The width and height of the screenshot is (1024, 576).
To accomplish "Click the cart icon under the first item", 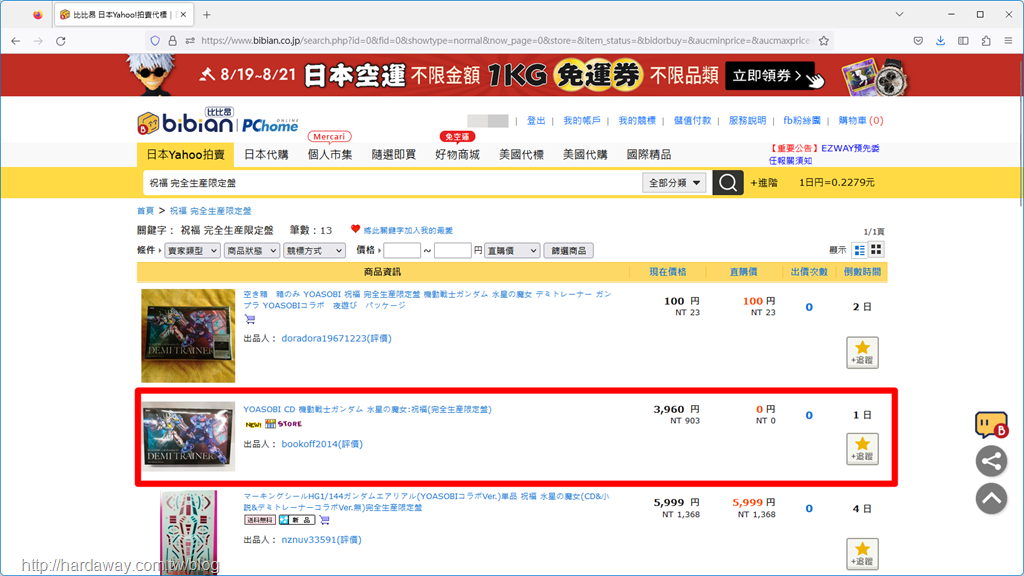I will 250,319.
